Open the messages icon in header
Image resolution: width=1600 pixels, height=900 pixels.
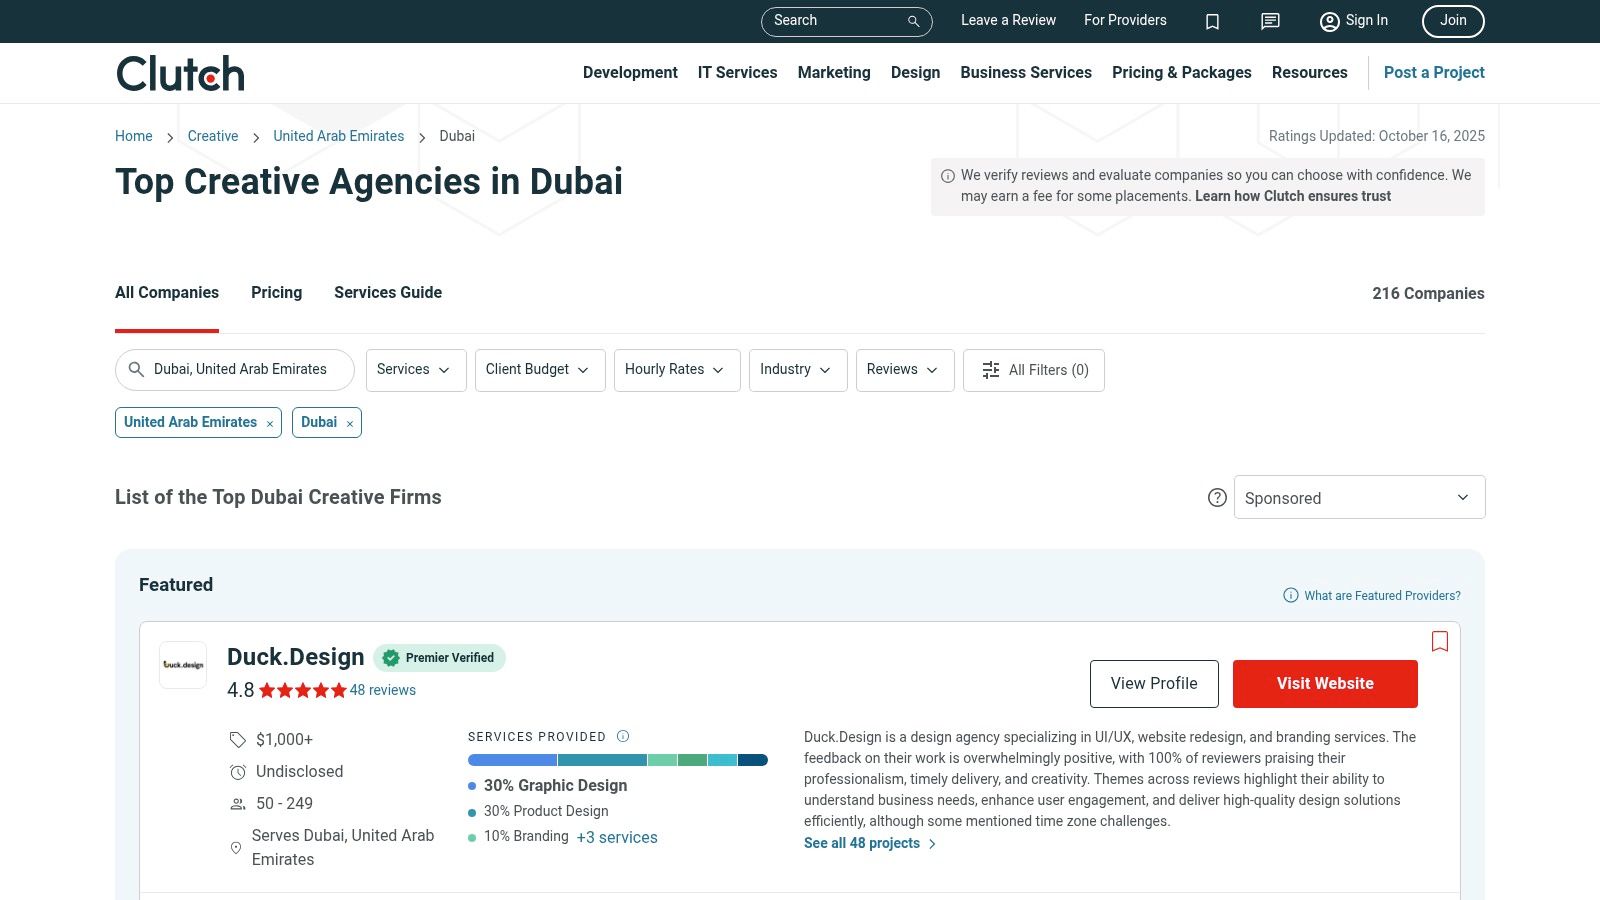(x=1270, y=21)
